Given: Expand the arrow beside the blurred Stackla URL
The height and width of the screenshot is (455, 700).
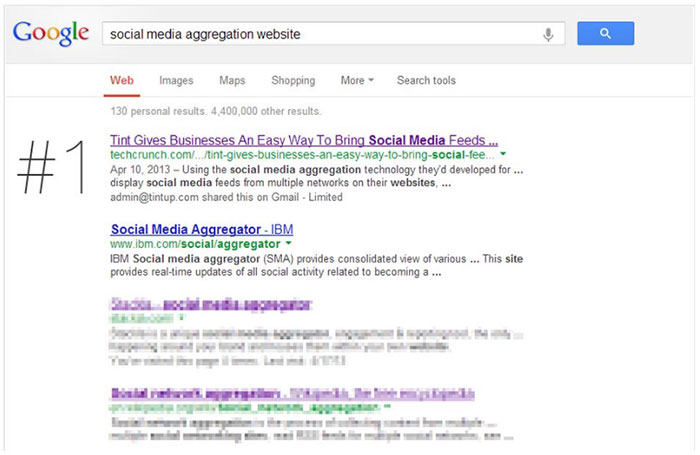Looking at the screenshot, I should [x=183, y=317].
